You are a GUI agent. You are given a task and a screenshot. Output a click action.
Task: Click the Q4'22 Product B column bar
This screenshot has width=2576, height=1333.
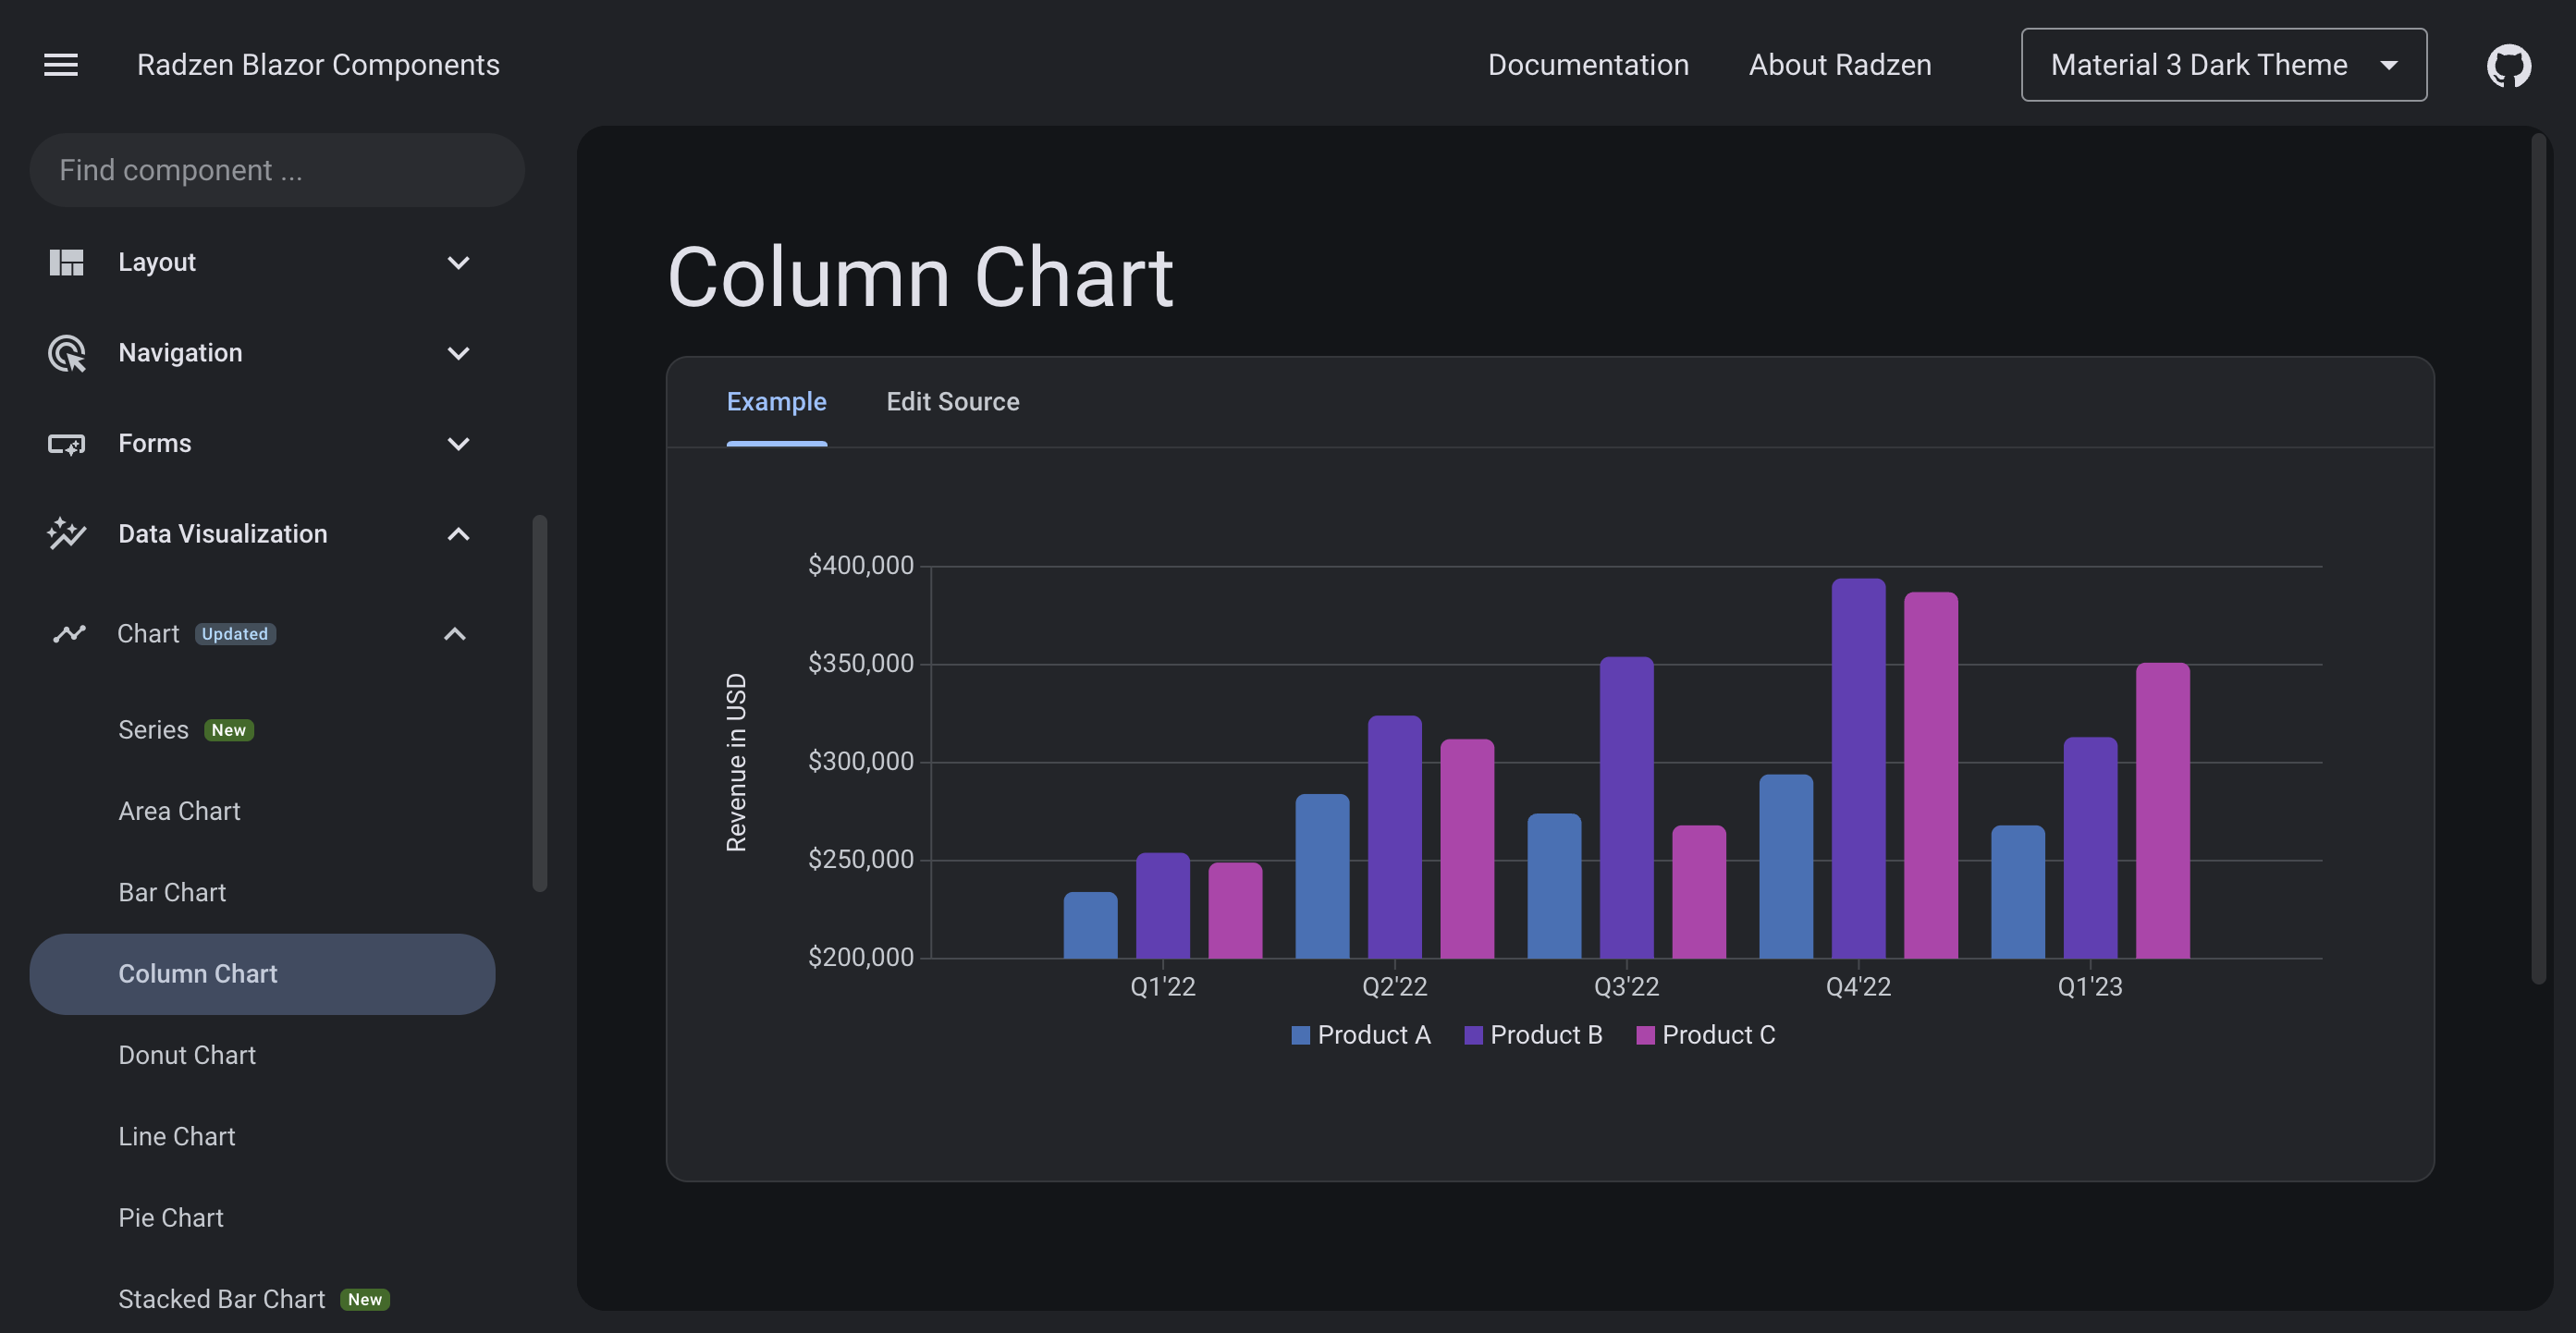(x=1858, y=770)
